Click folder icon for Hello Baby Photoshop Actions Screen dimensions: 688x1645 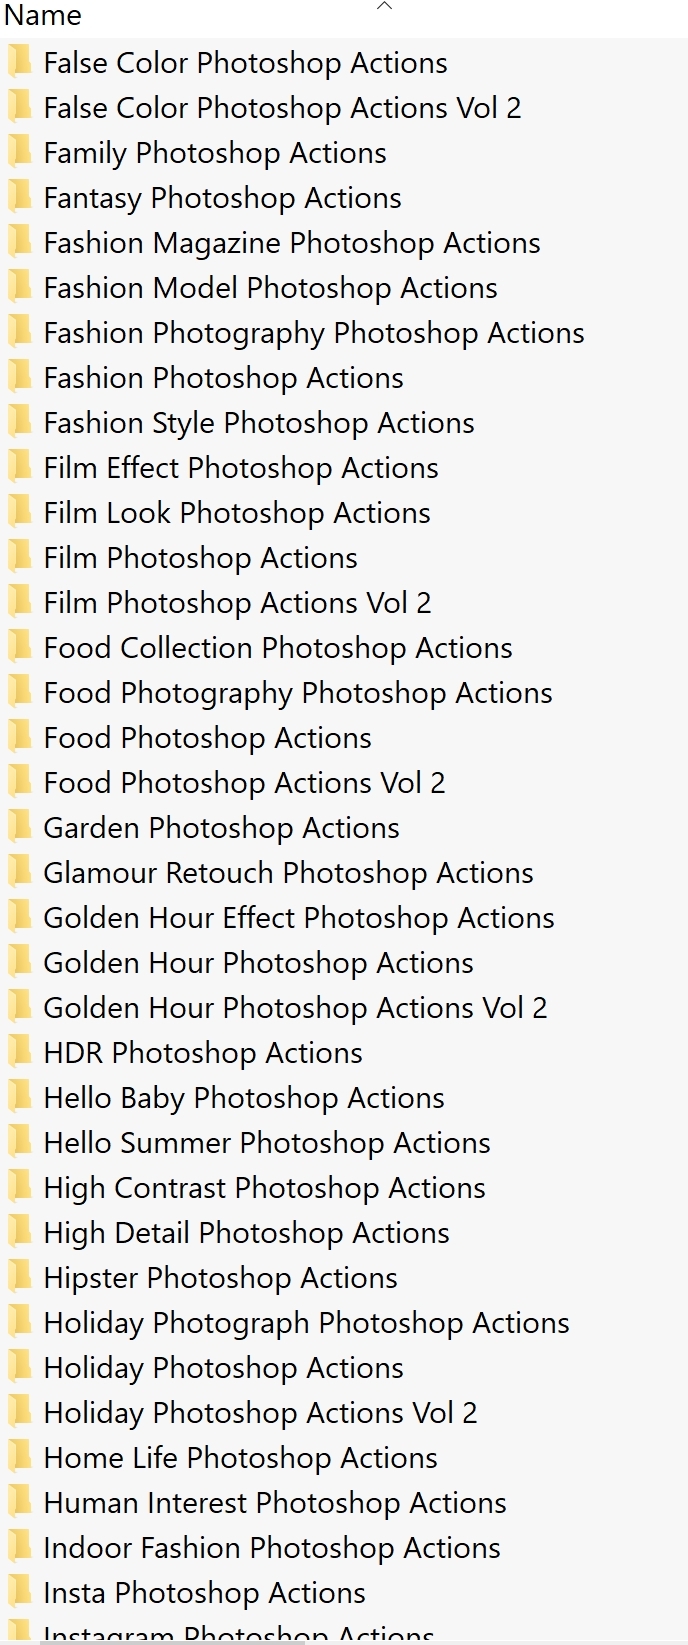pyautogui.click(x=19, y=1097)
